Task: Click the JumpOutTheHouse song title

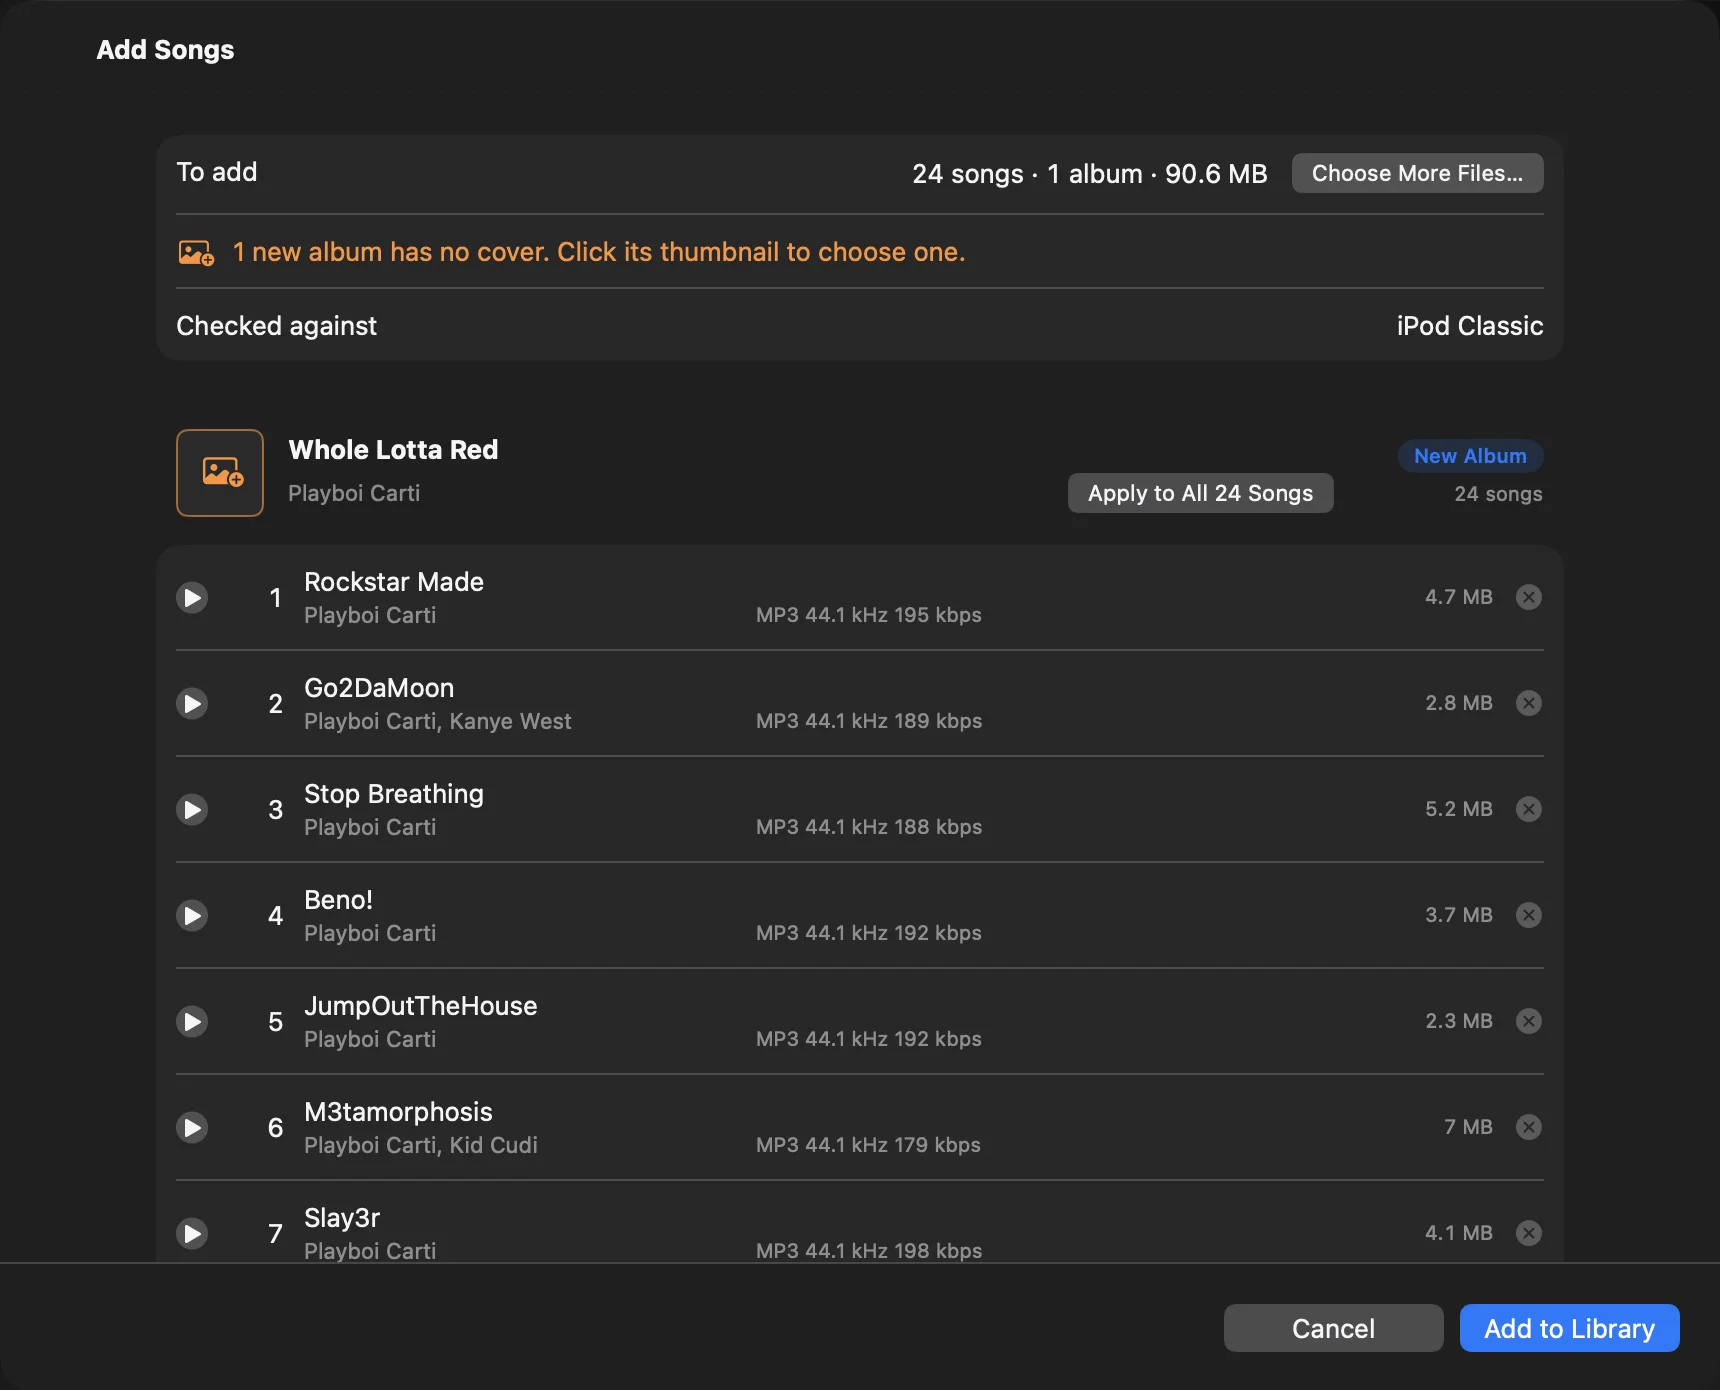Action: [x=421, y=1006]
